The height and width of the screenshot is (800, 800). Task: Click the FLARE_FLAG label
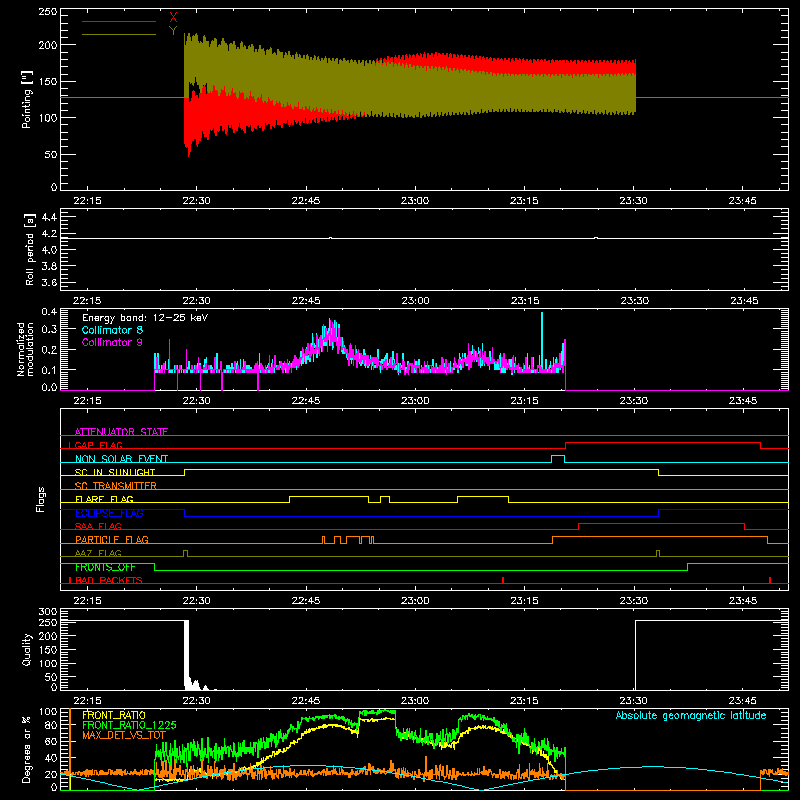[104, 499]
